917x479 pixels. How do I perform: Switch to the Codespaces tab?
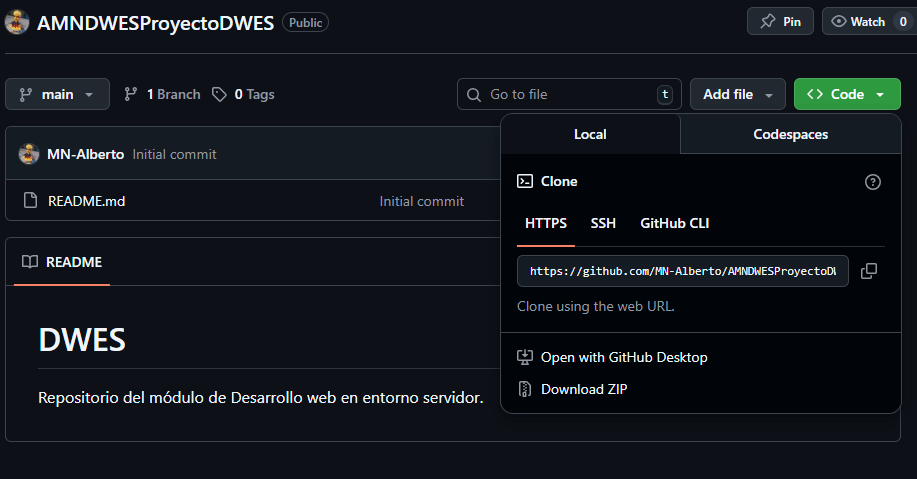pos(790,134)
